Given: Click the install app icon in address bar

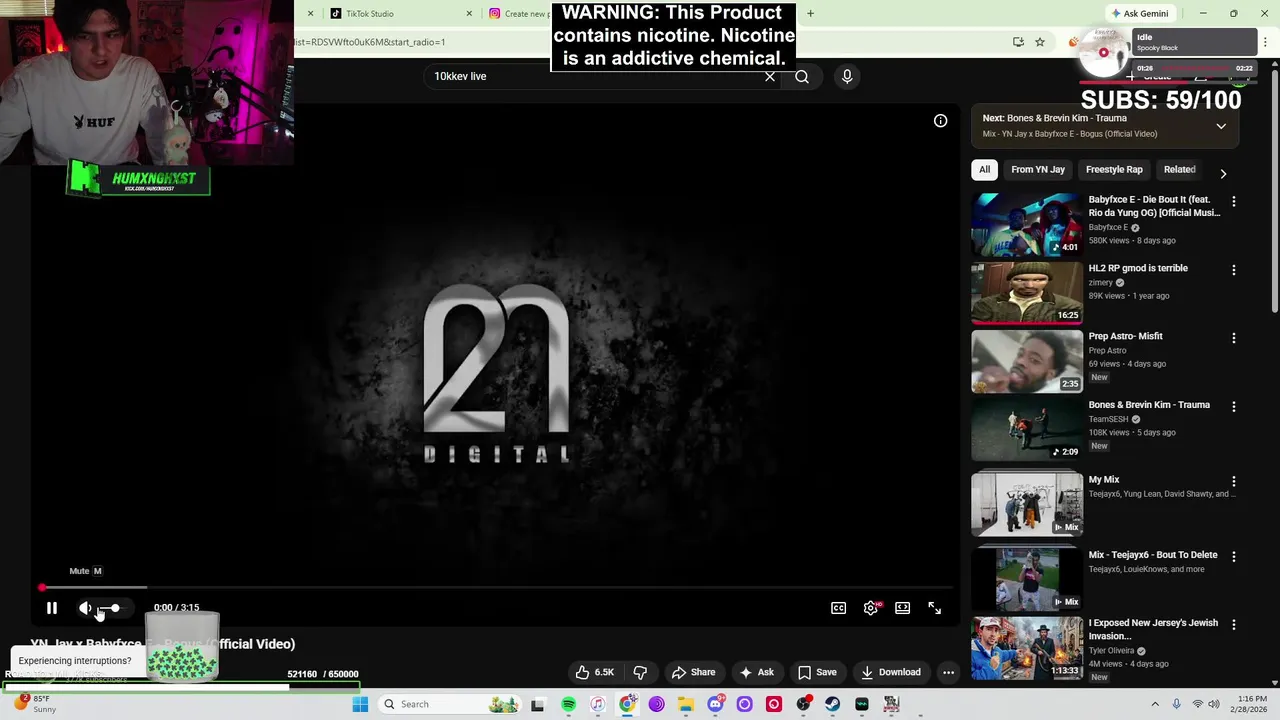Looking at the screenshot, I should click(1018, 42).
